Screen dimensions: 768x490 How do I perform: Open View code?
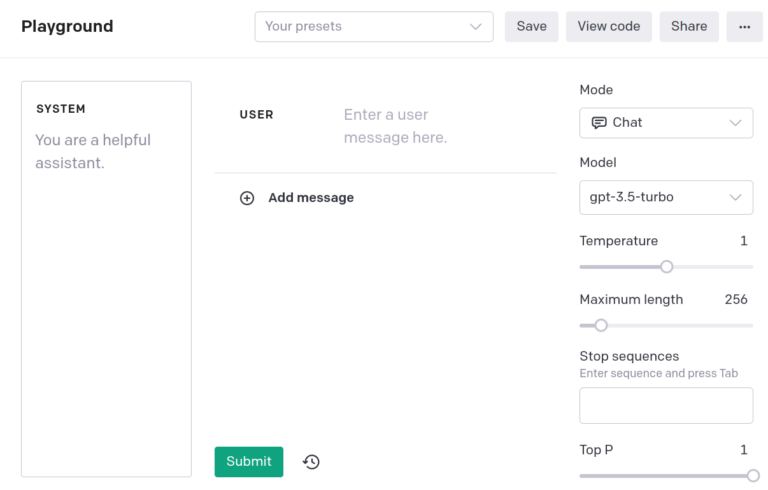609,26
